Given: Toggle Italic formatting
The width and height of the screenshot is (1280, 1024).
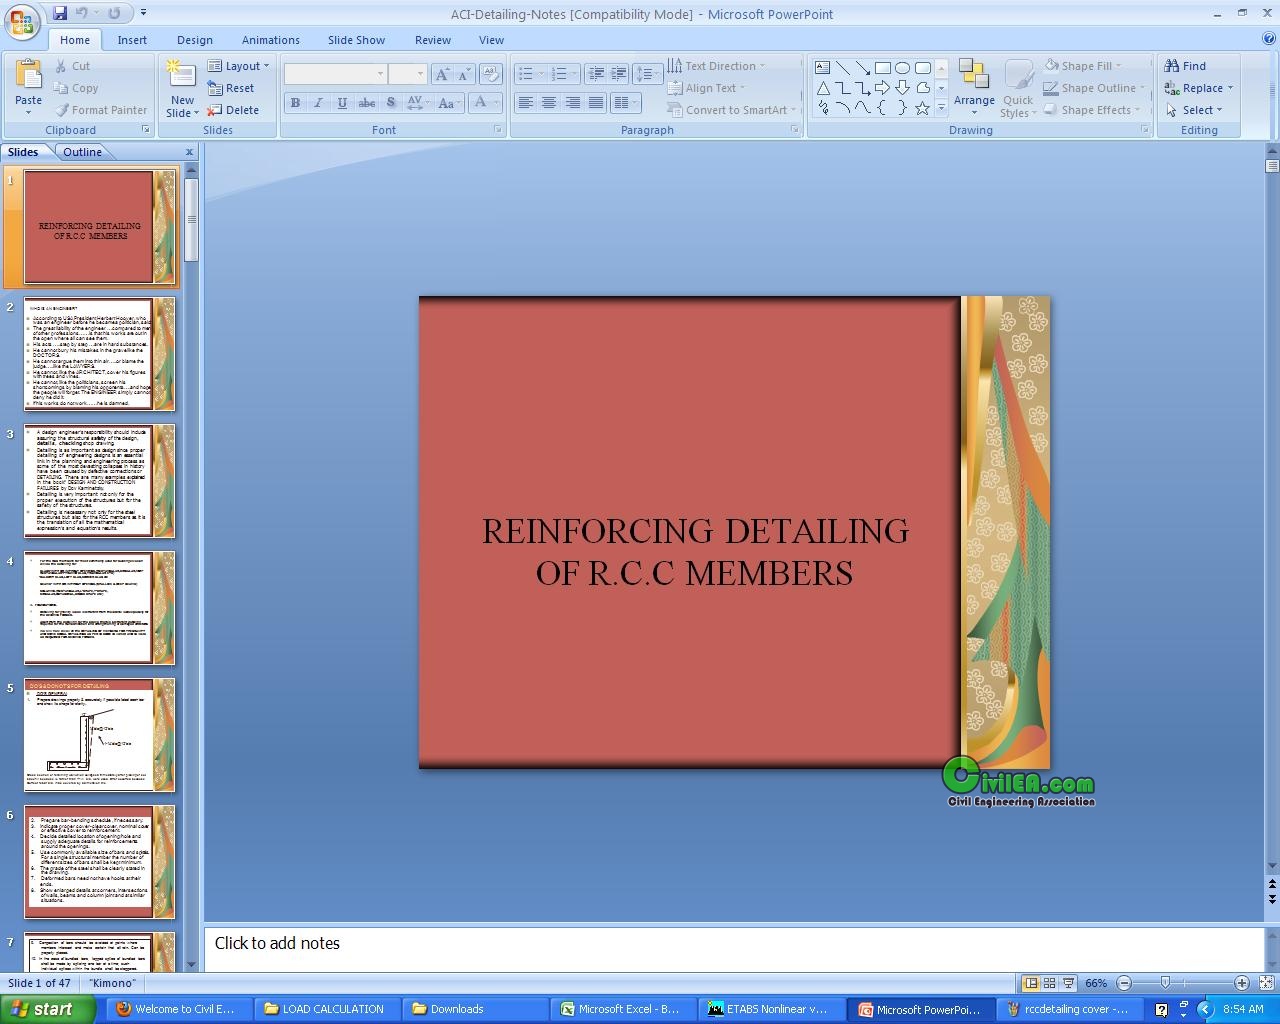Looking at the screenshot, I should (x=318, y=102).
